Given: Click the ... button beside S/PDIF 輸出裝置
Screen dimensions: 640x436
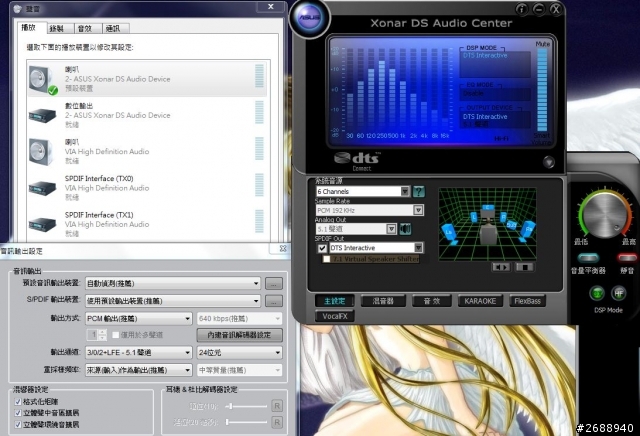Looking at the screenshot, I should 274,301.
